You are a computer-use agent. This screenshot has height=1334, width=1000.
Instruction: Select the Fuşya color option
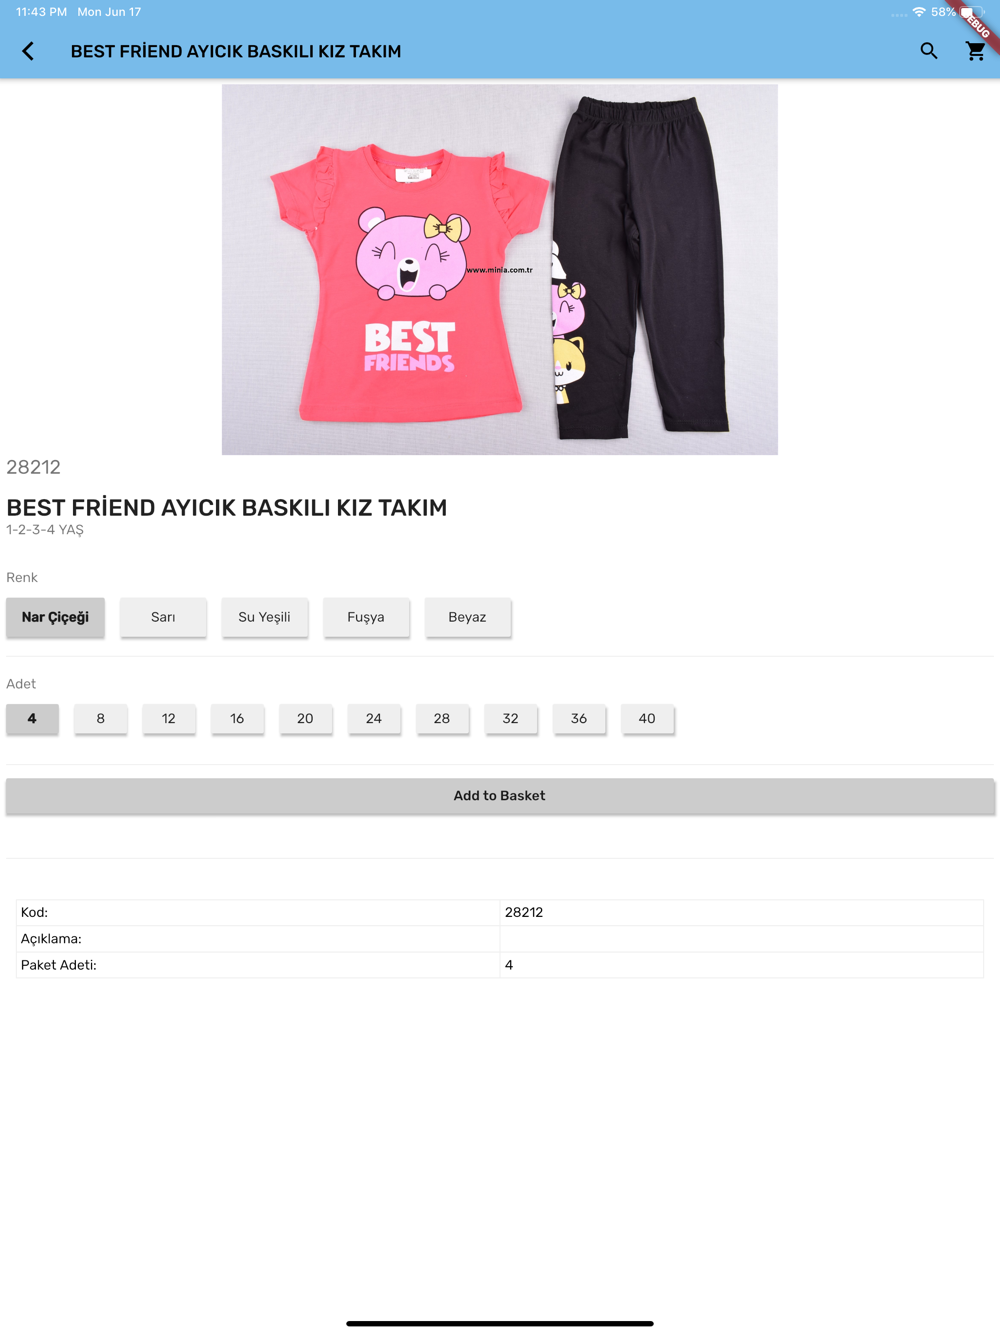[x=366, y=617]
